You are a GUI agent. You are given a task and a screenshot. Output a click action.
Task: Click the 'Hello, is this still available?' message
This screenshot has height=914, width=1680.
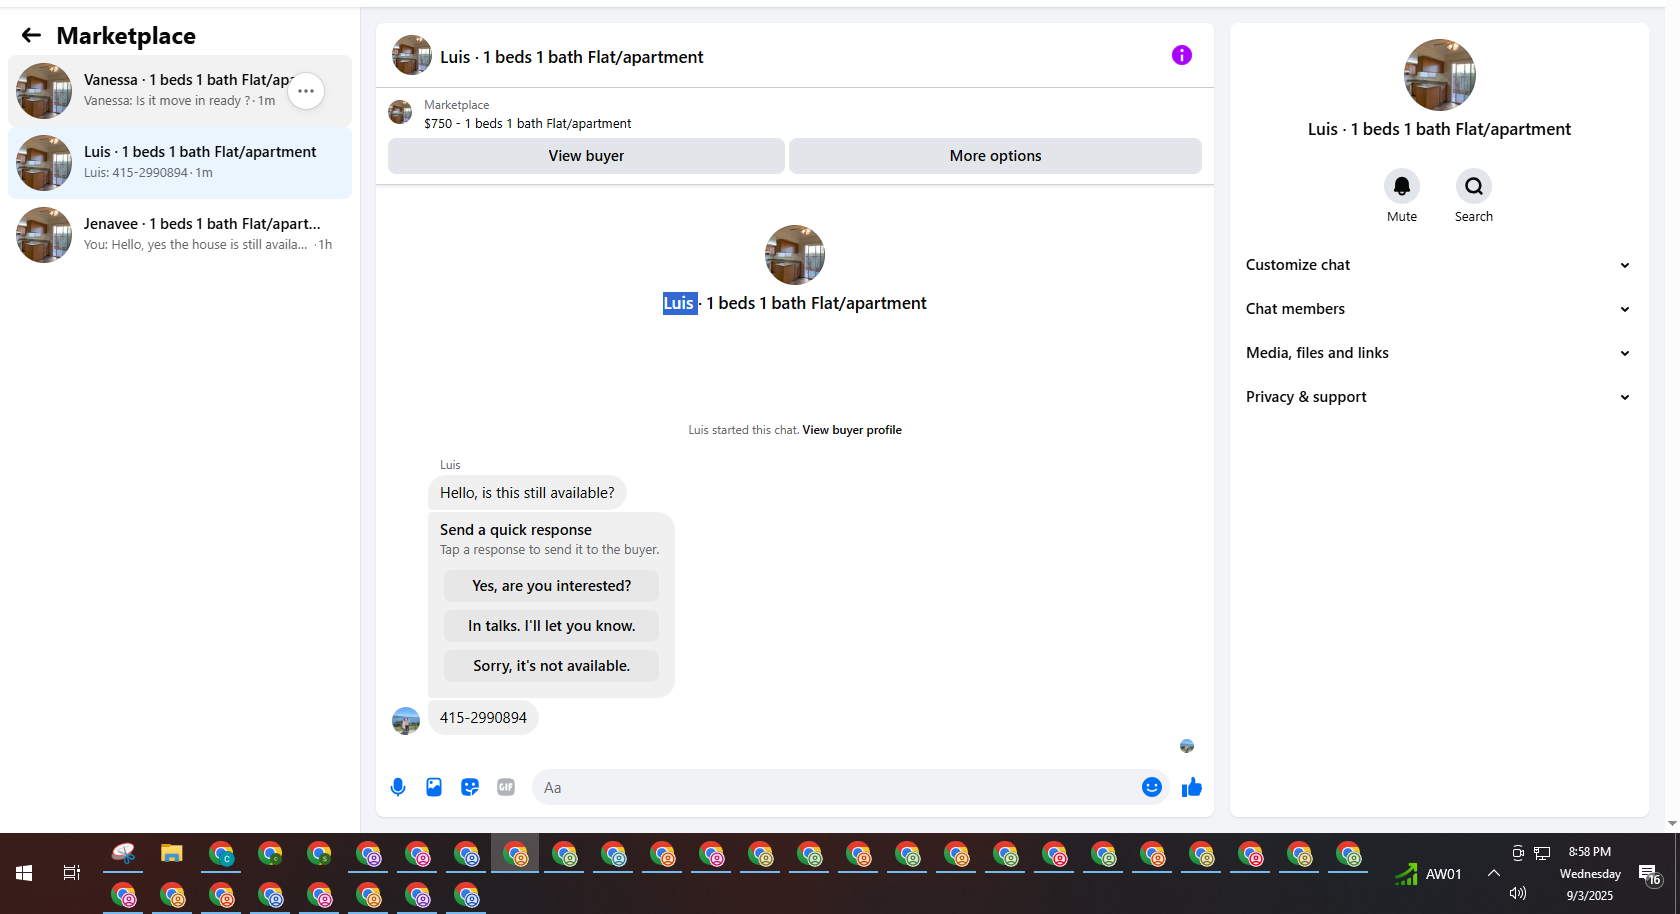pyautogui.click(x=527, y=493)
